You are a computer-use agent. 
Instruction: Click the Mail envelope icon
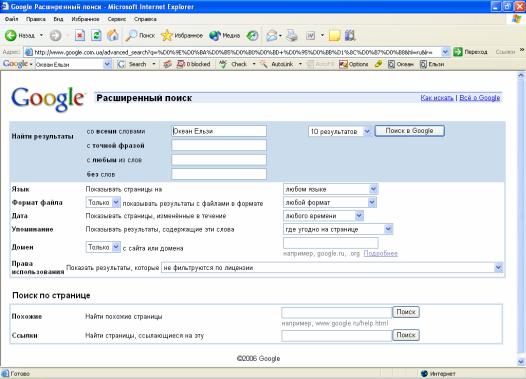(x=272, y=35)
